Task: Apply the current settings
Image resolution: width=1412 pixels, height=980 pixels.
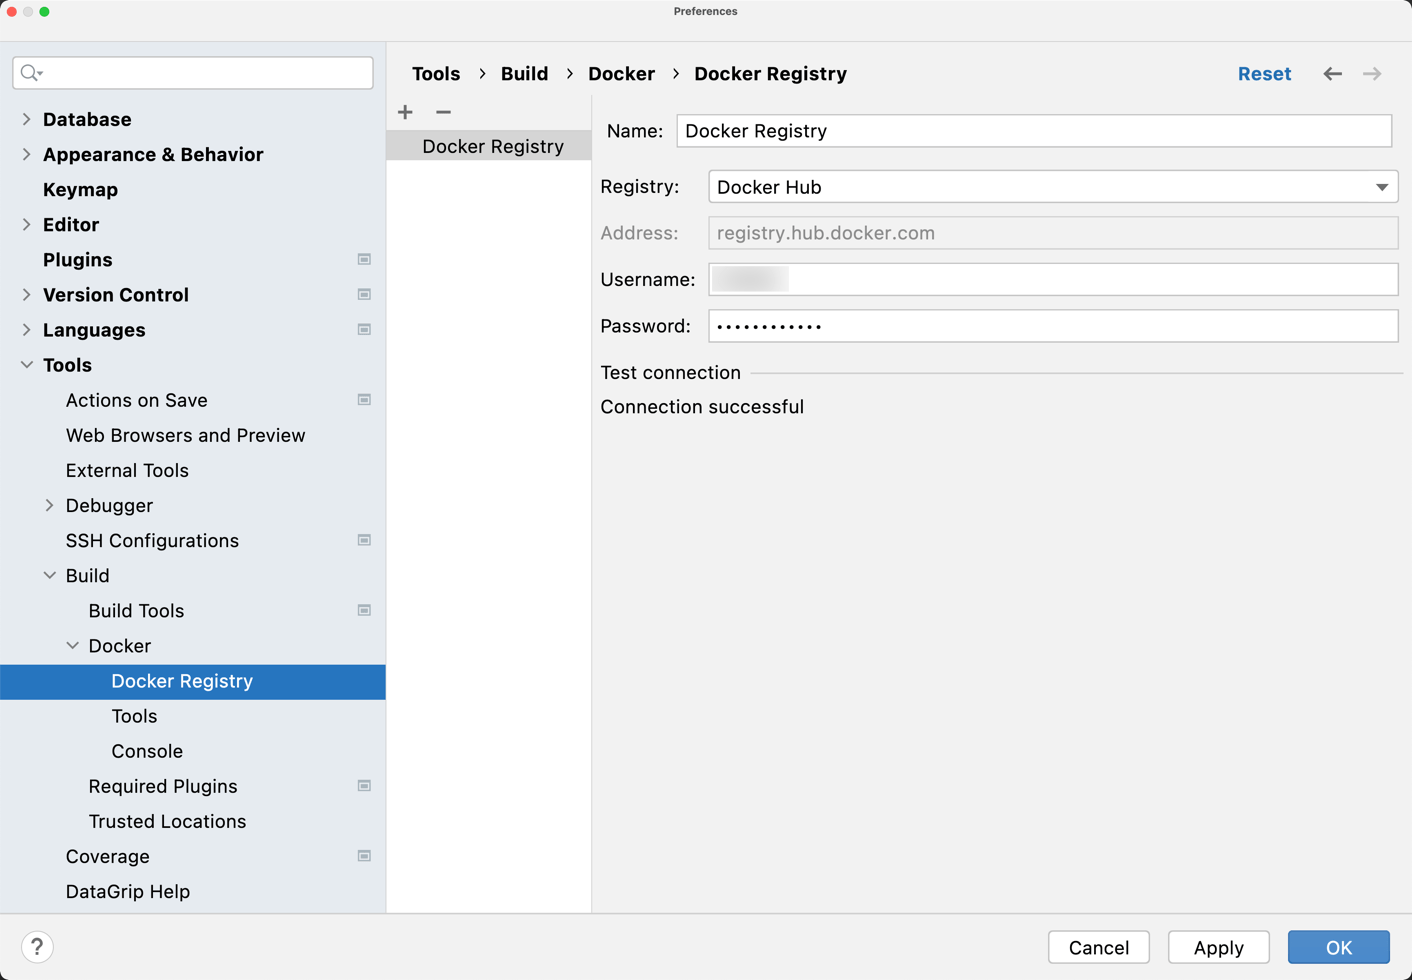Action: click(x=1218, y=947)
